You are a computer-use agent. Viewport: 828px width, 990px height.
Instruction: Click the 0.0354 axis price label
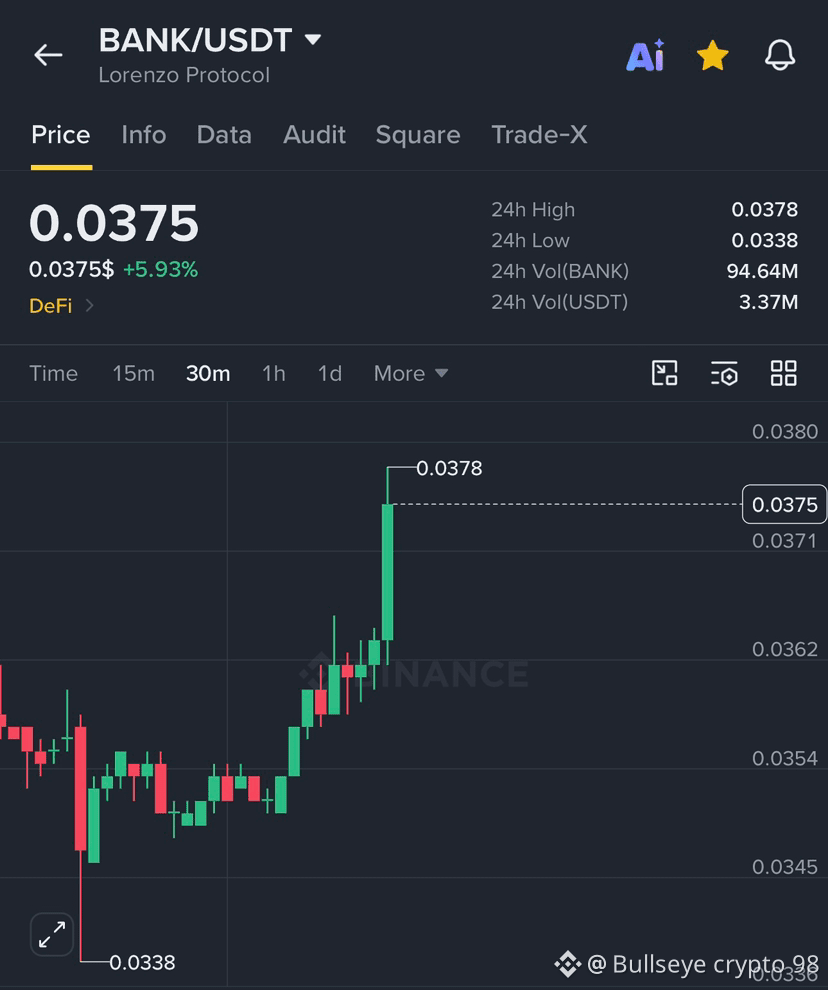click(x=784, y=758)
